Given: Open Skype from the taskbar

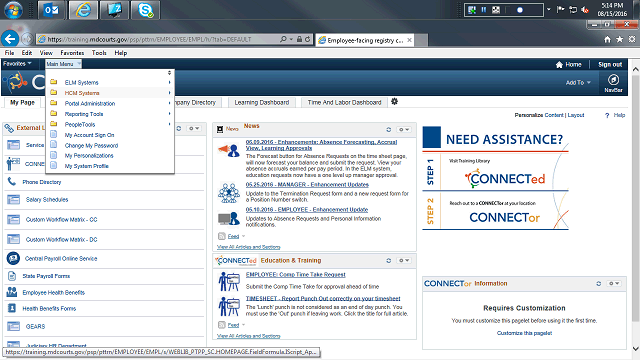Looking at the screenshot, I should 145,10.
